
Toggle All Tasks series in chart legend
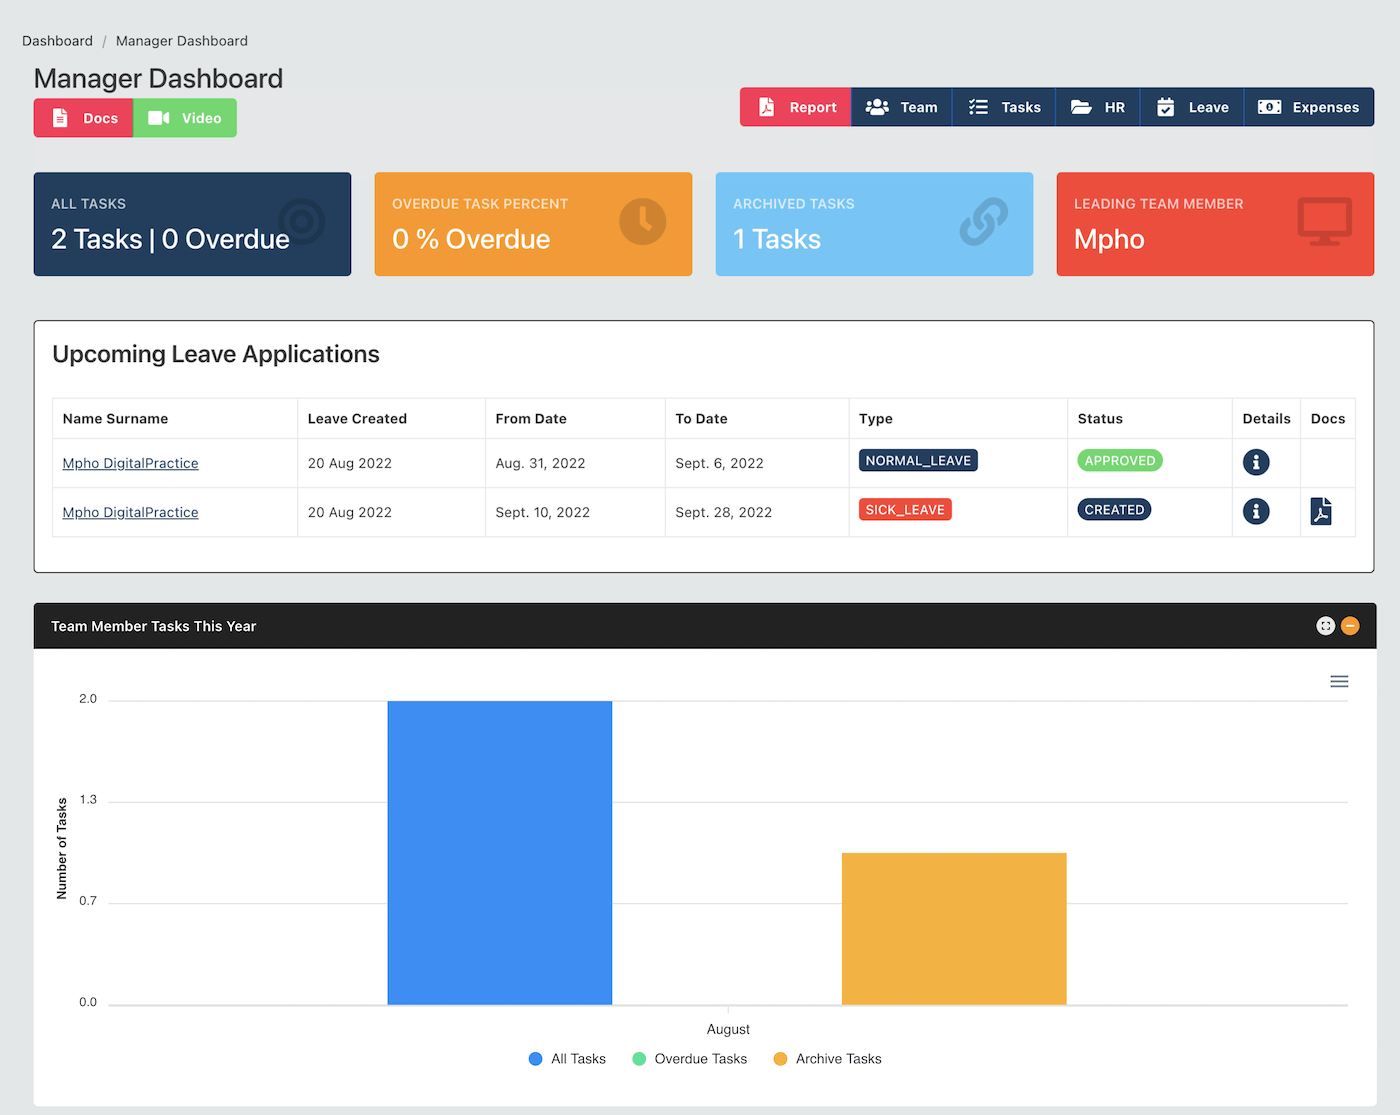[x=567, y=1059]
